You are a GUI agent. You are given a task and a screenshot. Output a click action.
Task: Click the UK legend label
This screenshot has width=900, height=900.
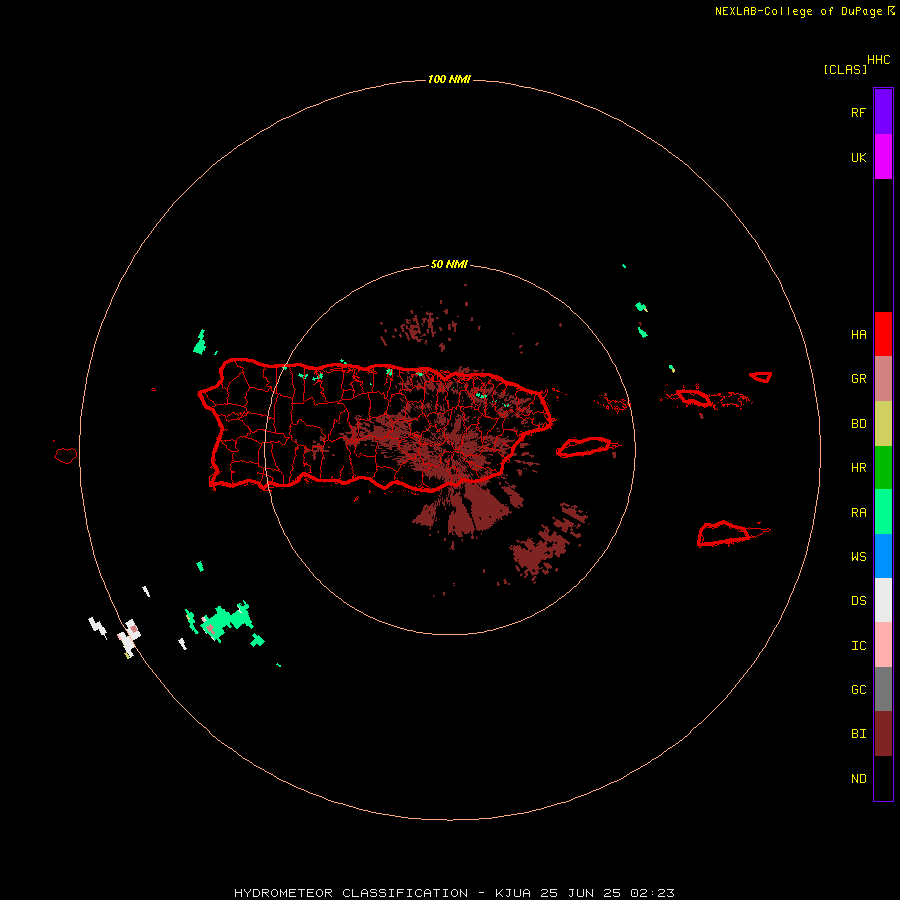858,157
